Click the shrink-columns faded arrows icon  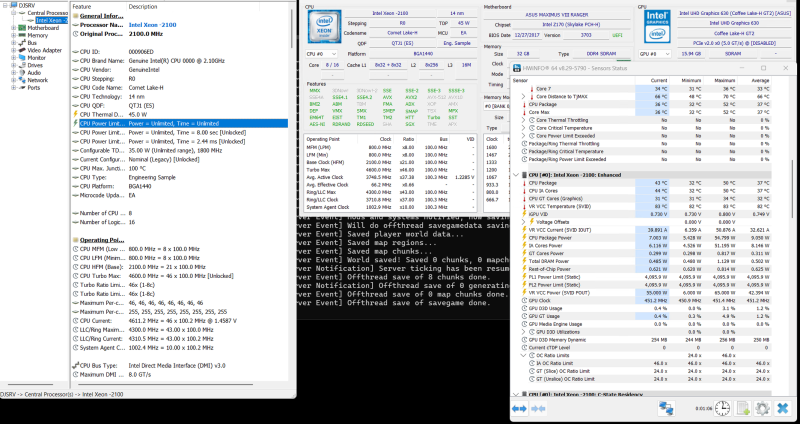538,409
